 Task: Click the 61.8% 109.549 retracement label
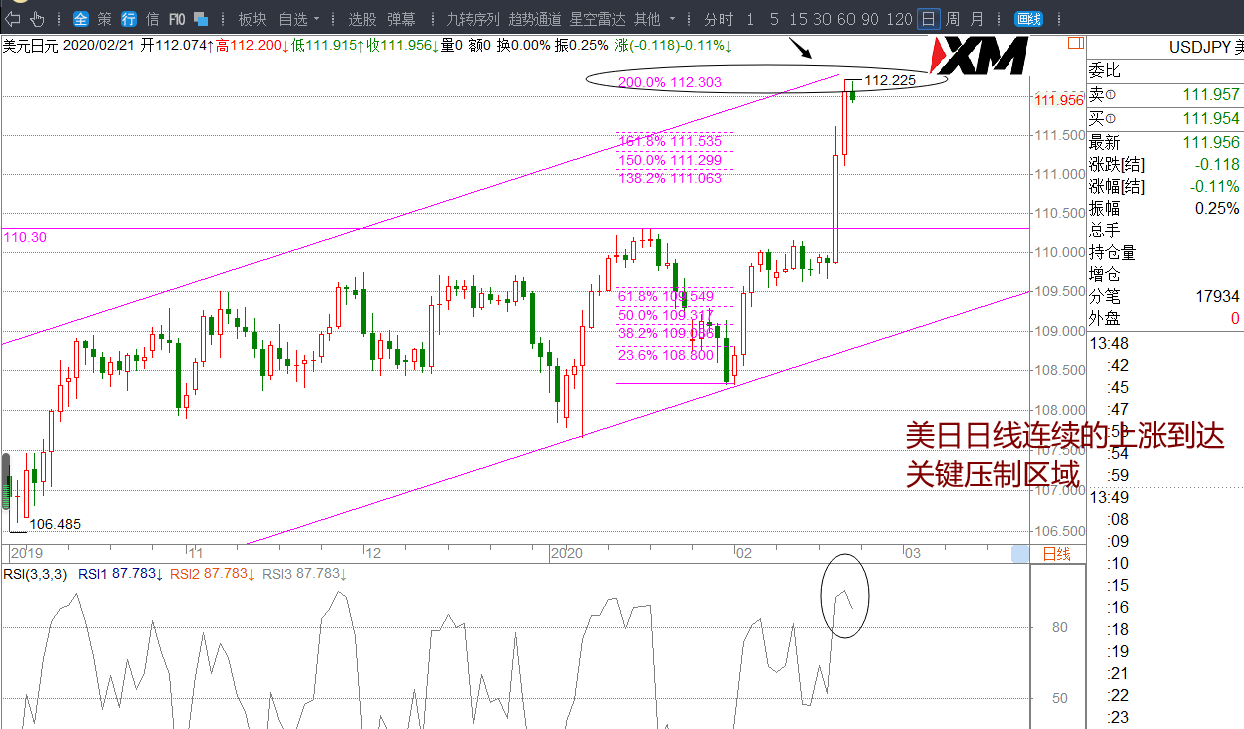point(666,297)
